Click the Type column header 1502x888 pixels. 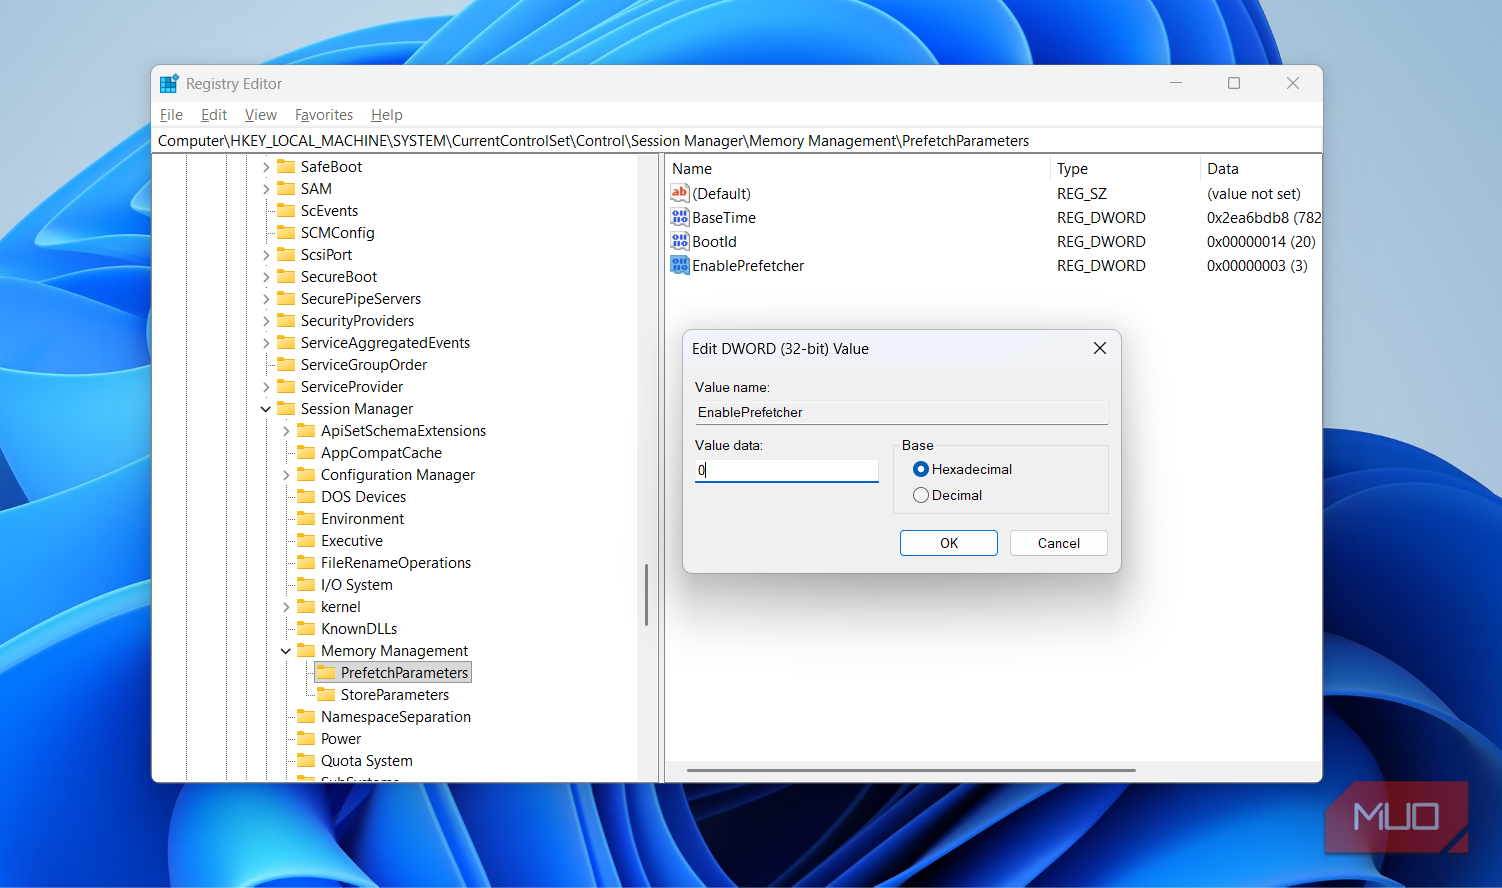click(x=1072, y=169)
